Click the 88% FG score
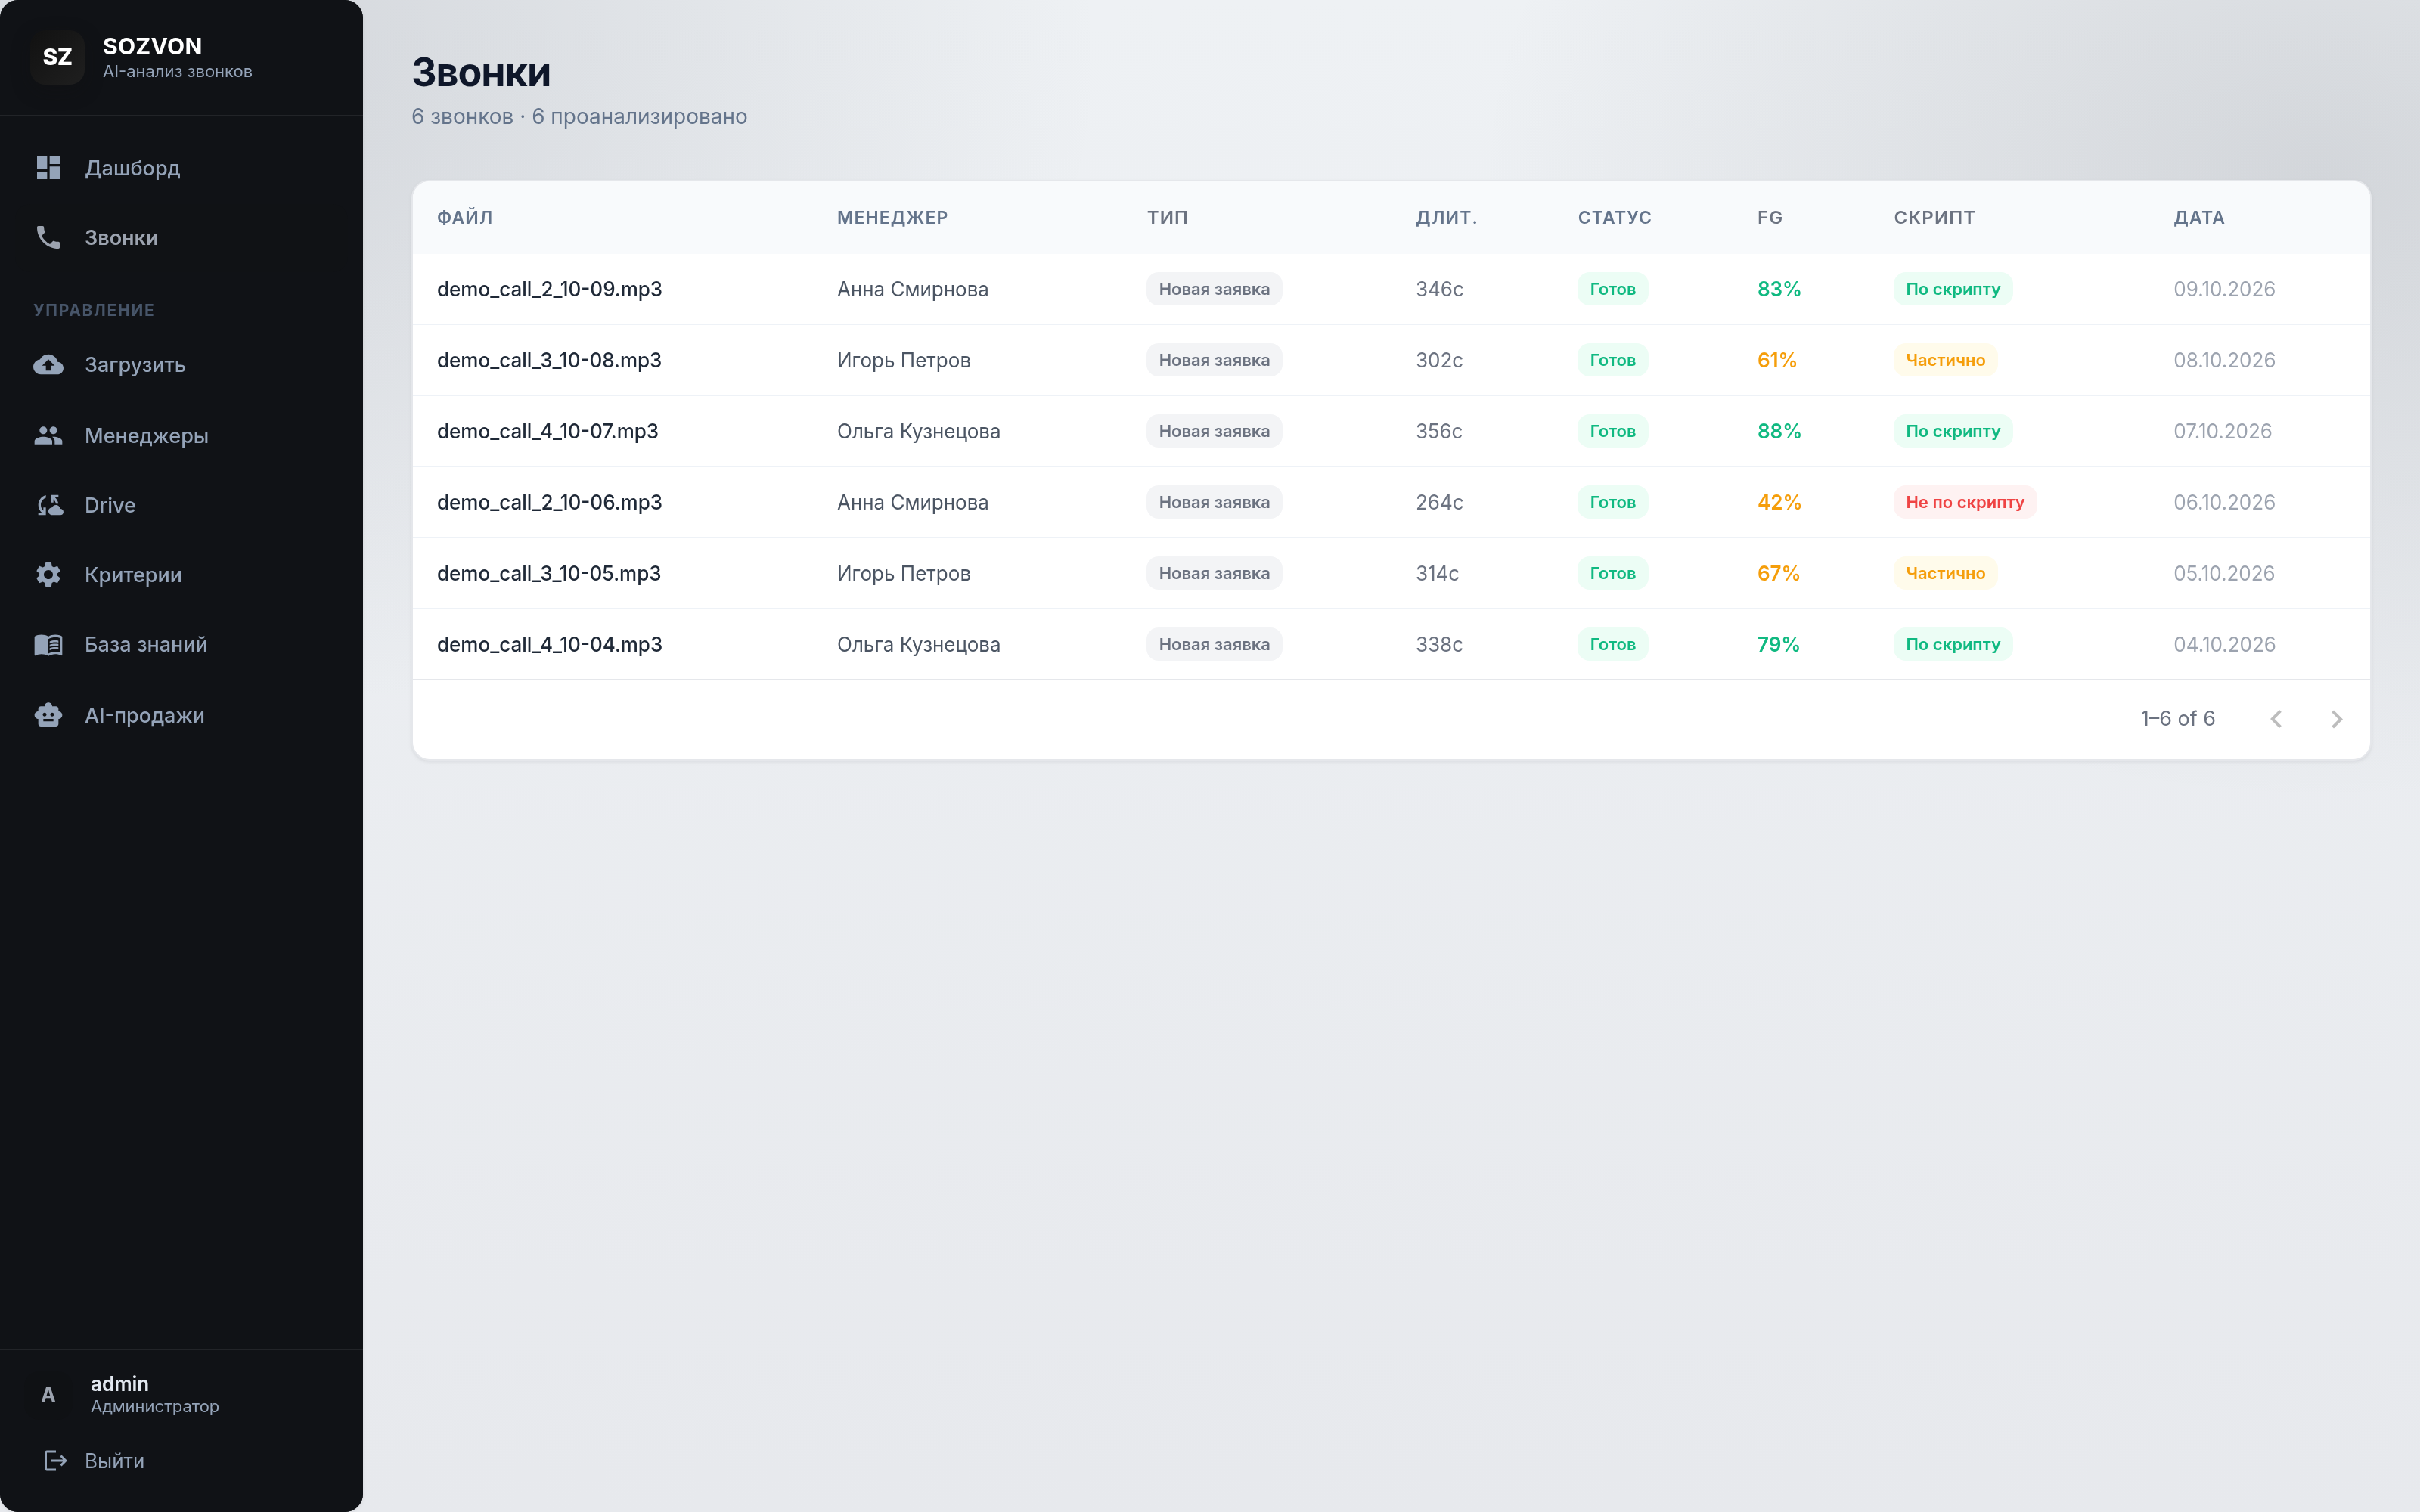This screenshot has height=1512, width=2420. 1779,431
